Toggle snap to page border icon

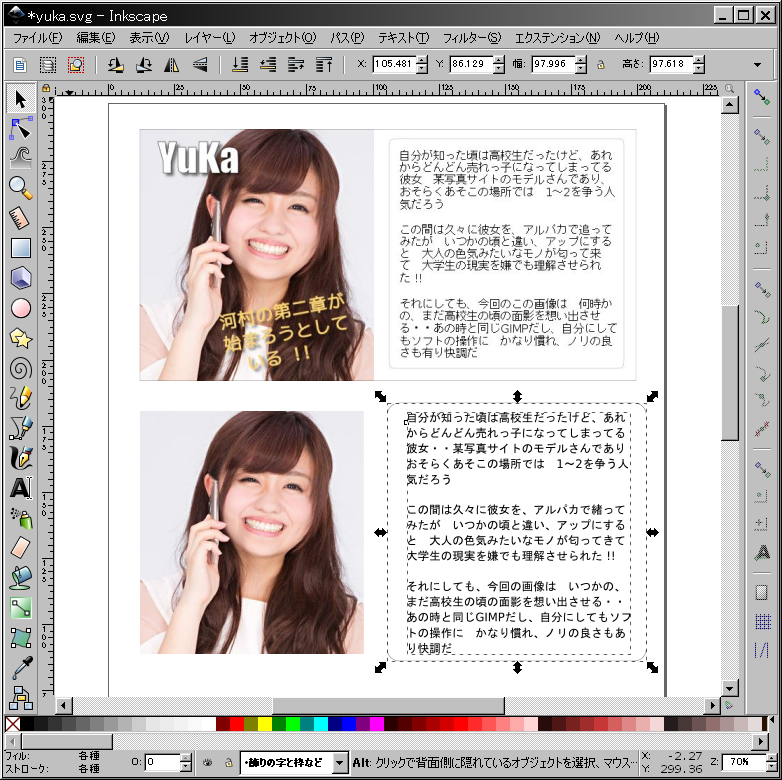[x=762, y=592]
